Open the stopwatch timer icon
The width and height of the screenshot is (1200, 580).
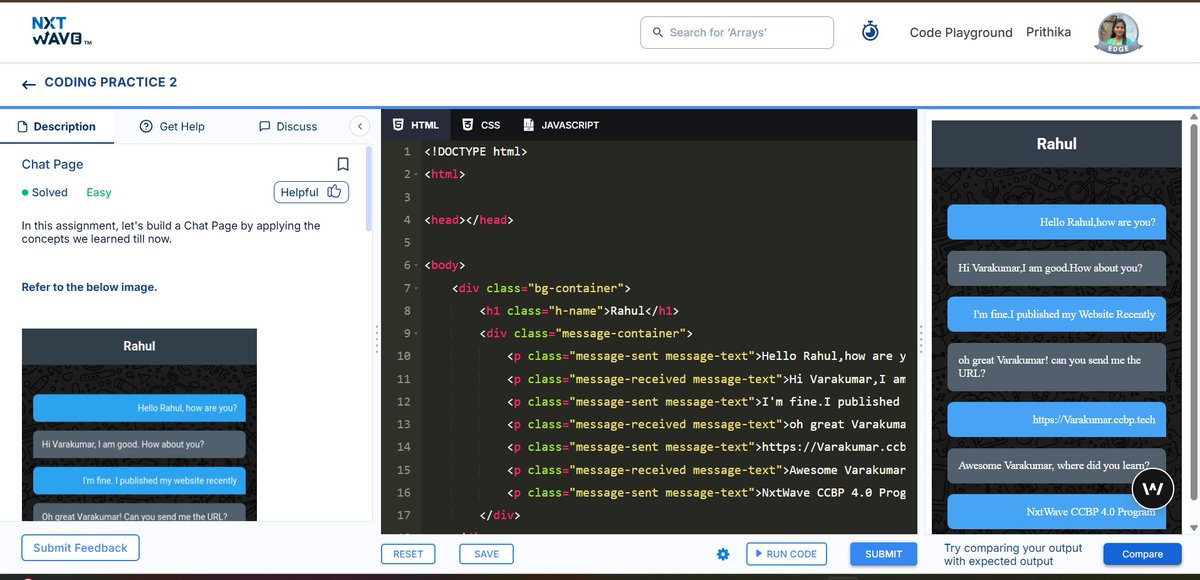870,32
